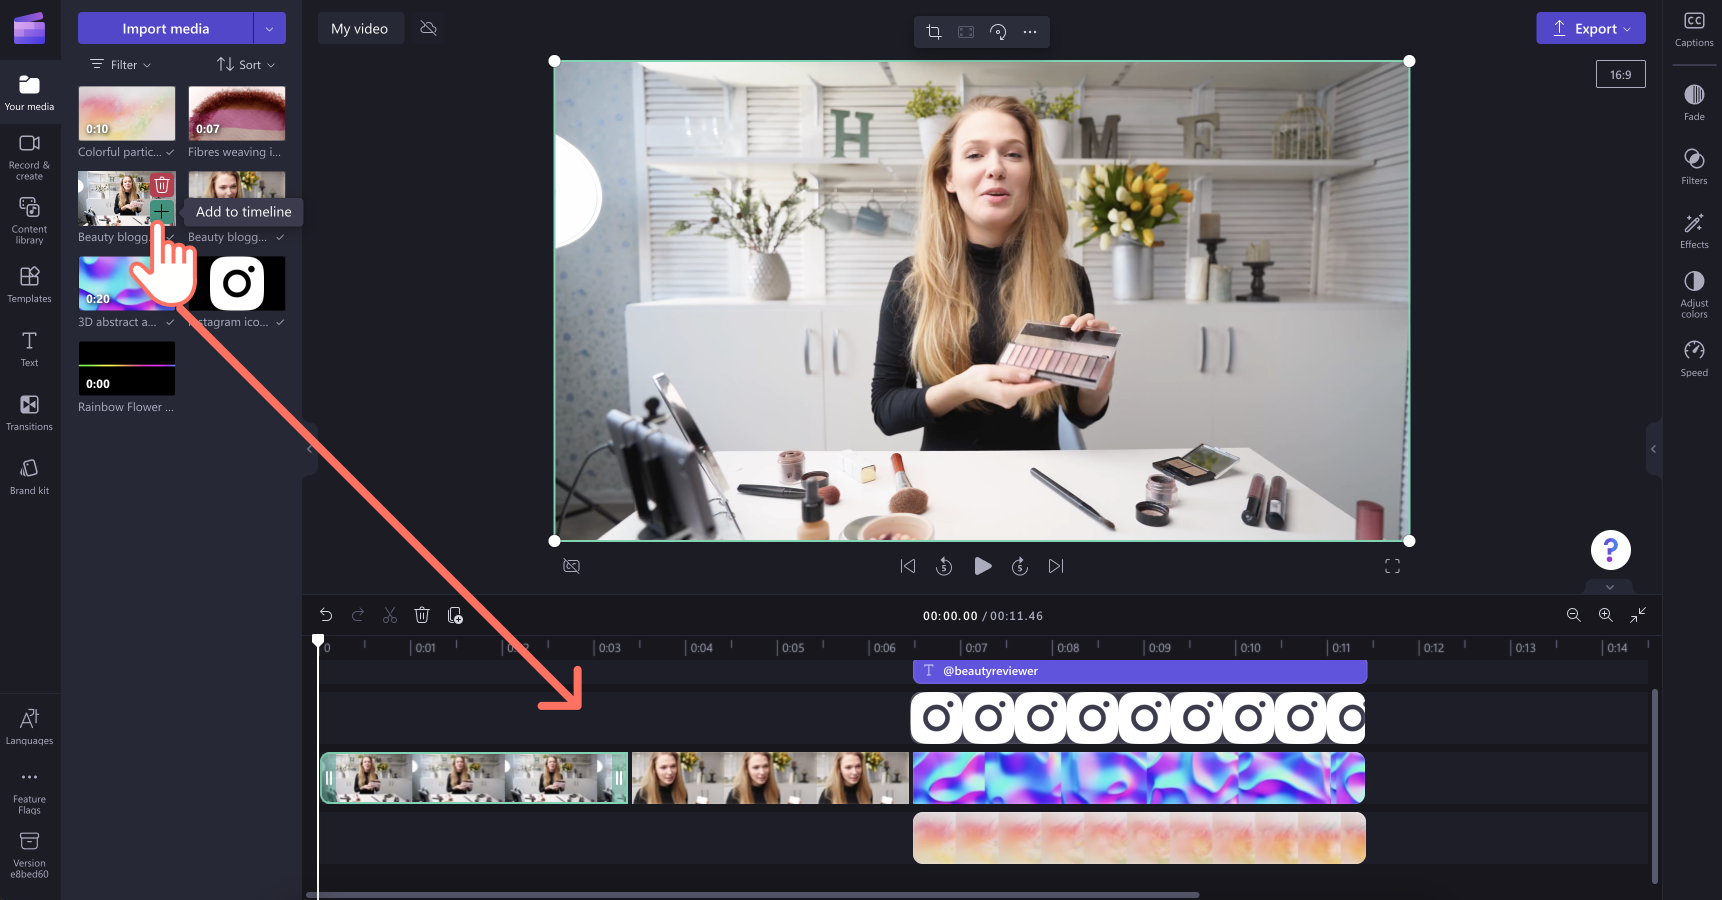The width and height of the screenshot is (1722, 900).
Task: Zoom out the timeline
Action: point(1574,615)
